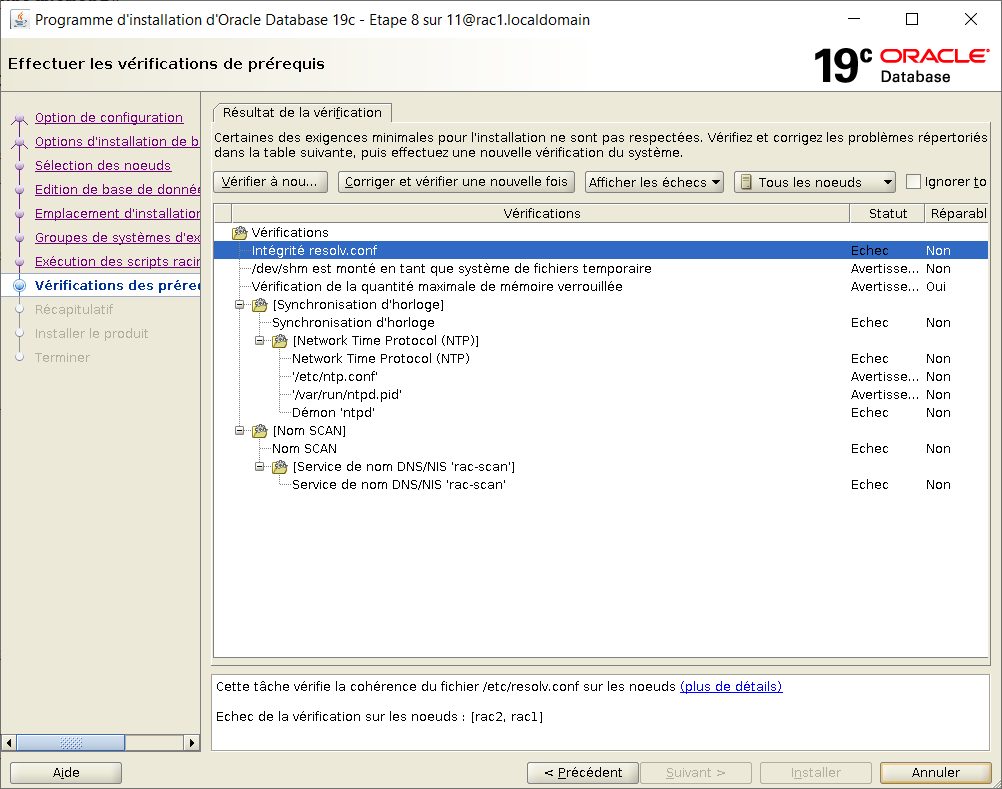Click the Précédent button
Screen dimensions: 1002x789
click(583, 773)
